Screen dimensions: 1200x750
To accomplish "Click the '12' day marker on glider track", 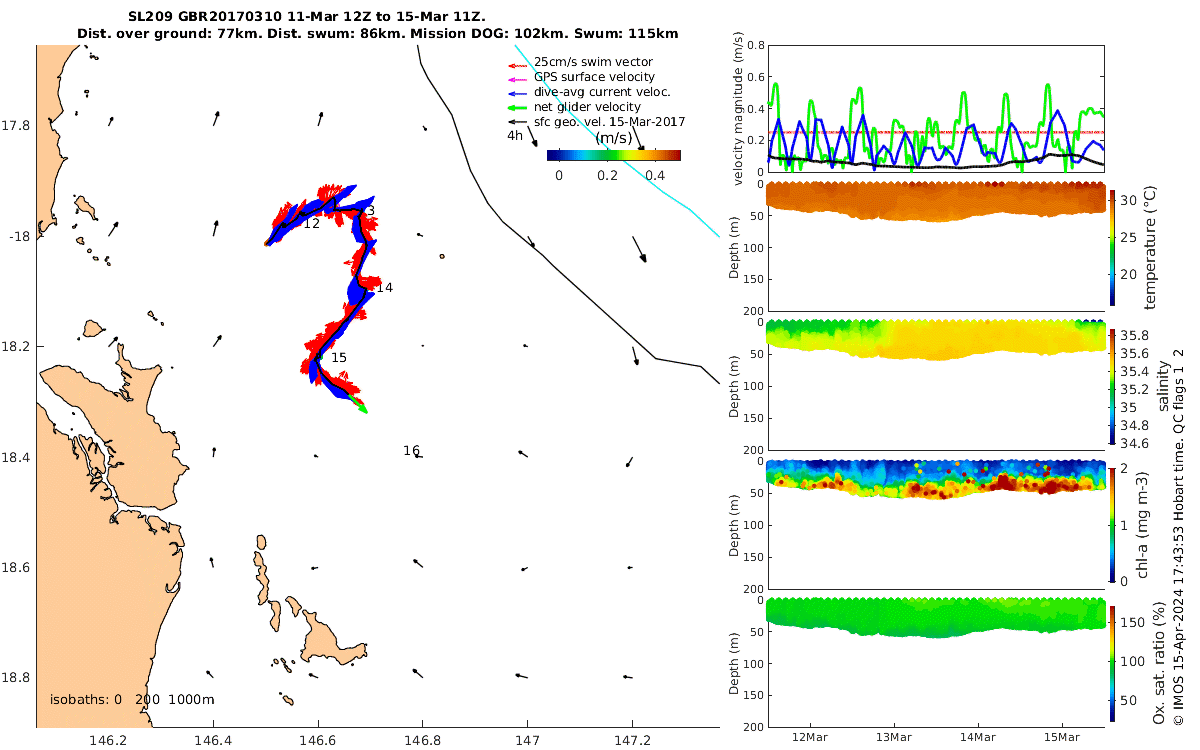I will 311,223.
